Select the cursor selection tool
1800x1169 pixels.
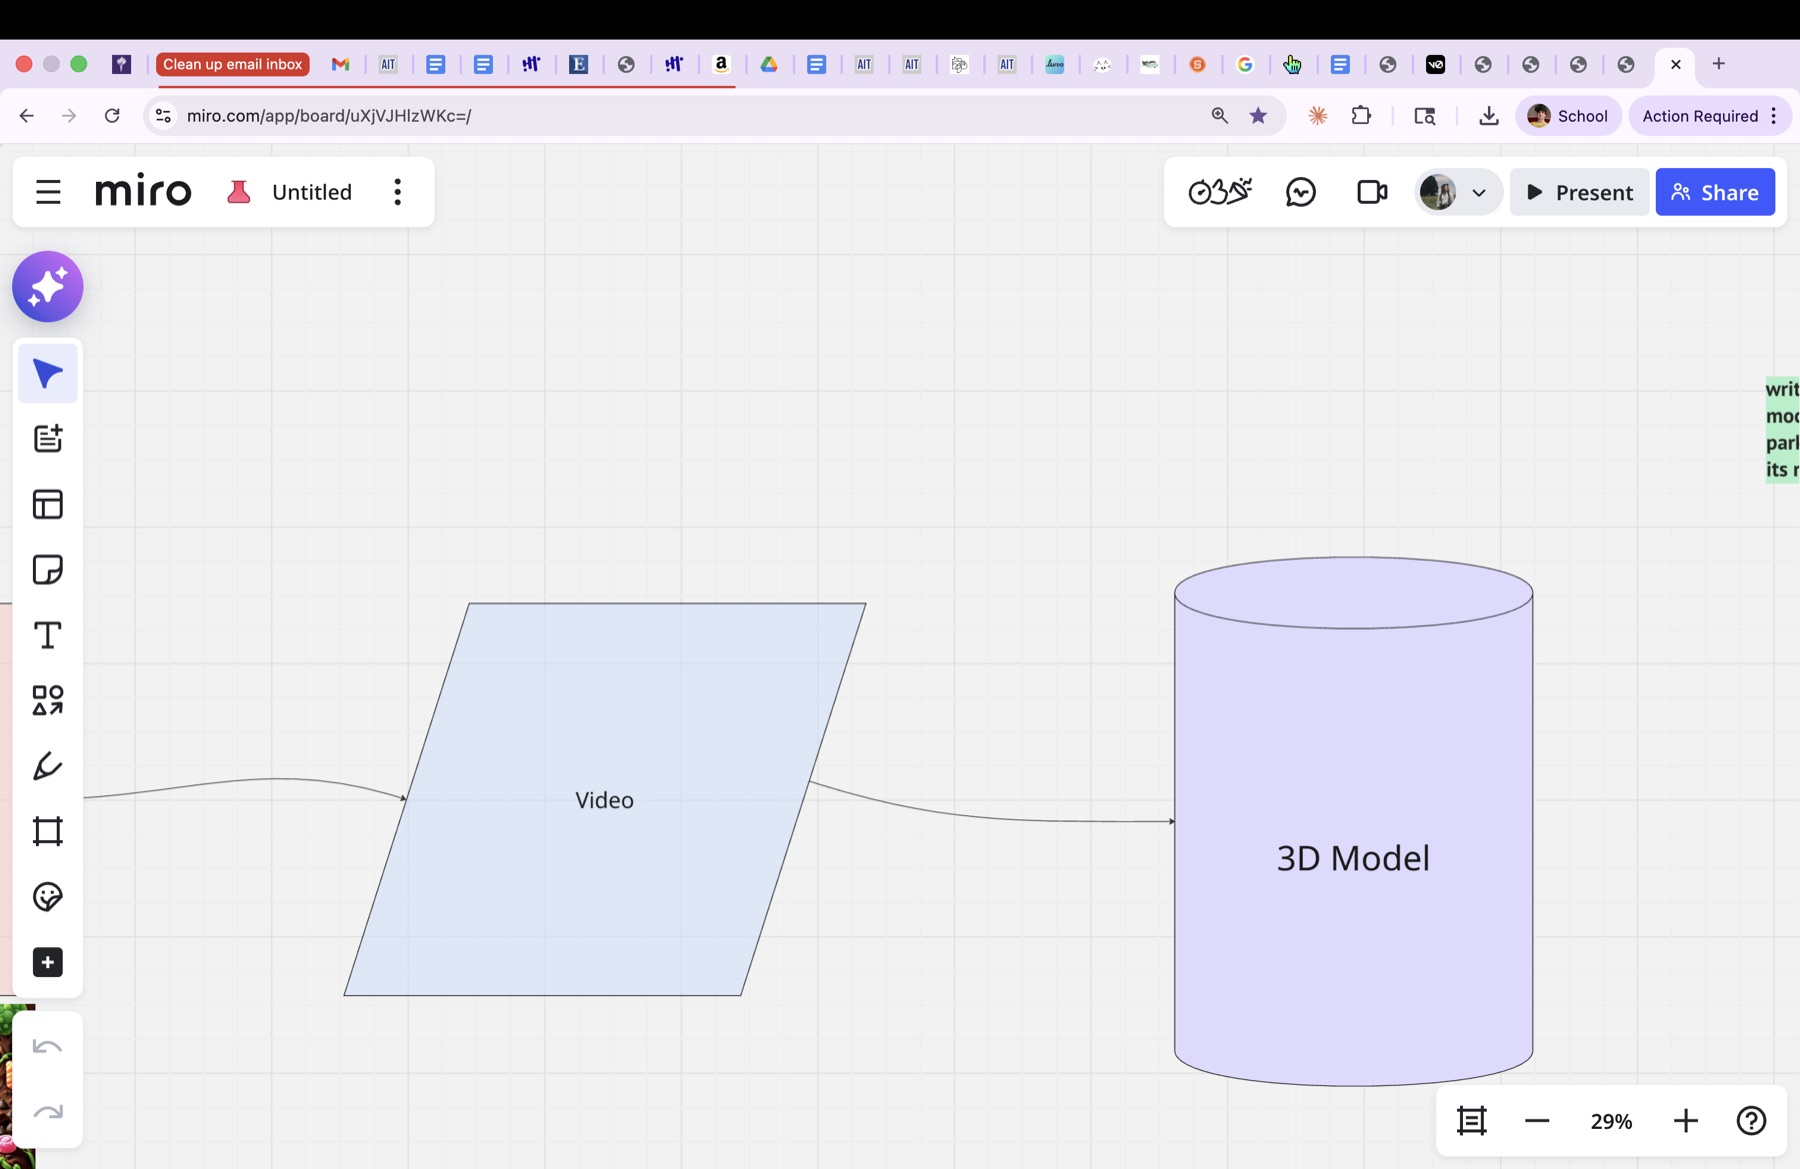pos(47,374)
